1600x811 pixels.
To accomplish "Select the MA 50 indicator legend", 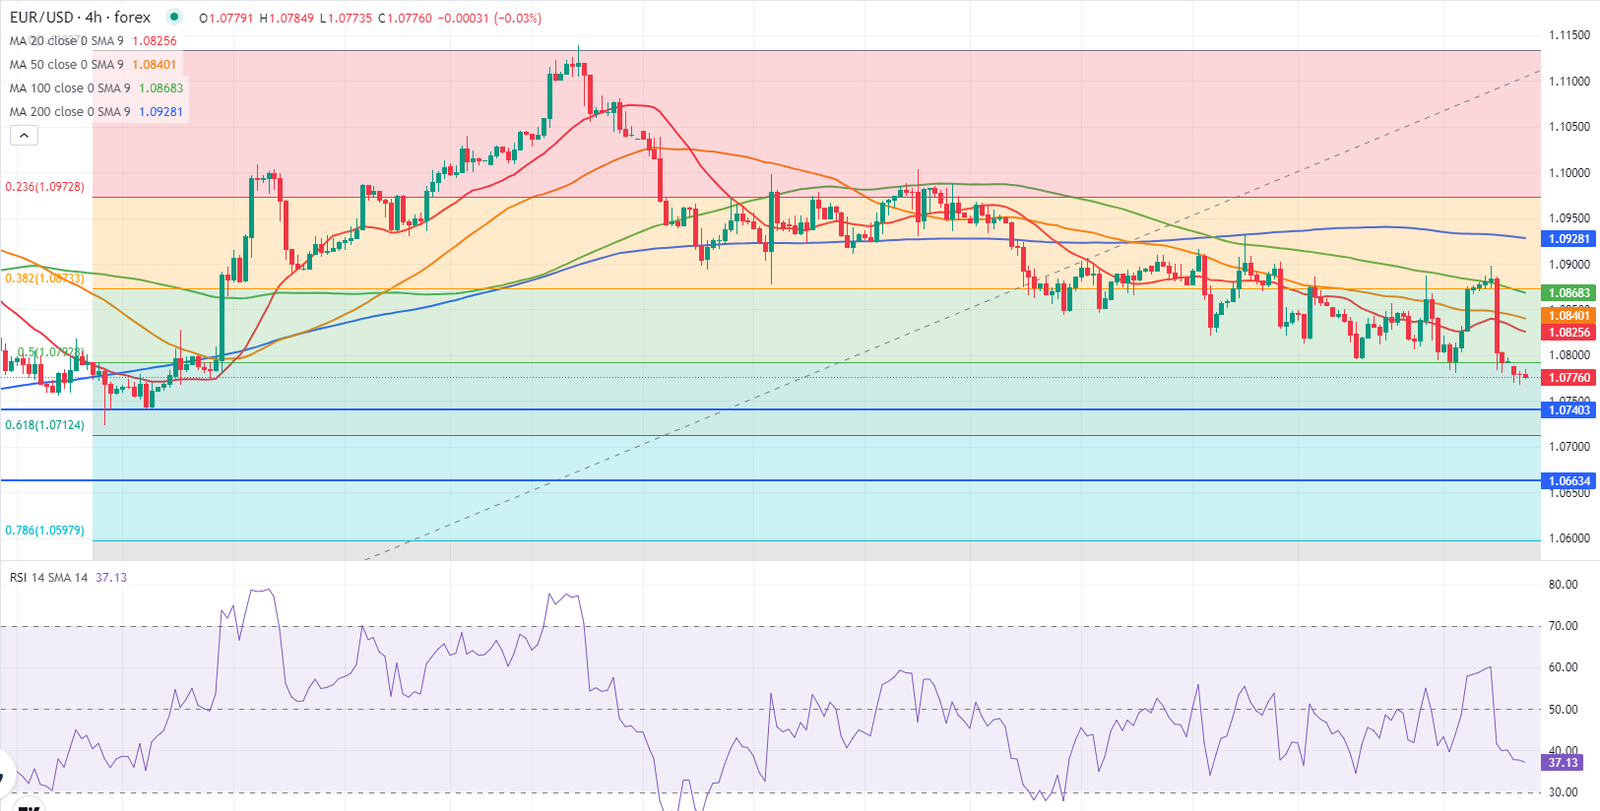I will point(66,64).
